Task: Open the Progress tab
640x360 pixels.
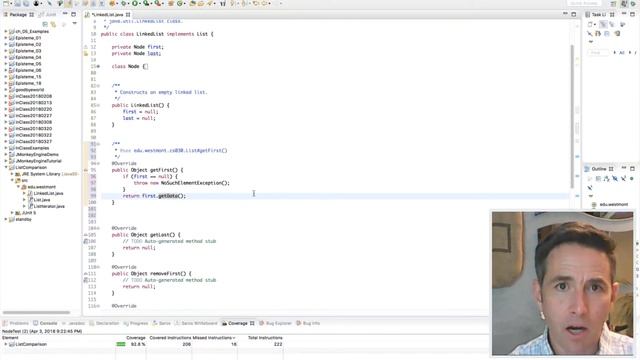Action: (x=136, y=323)
